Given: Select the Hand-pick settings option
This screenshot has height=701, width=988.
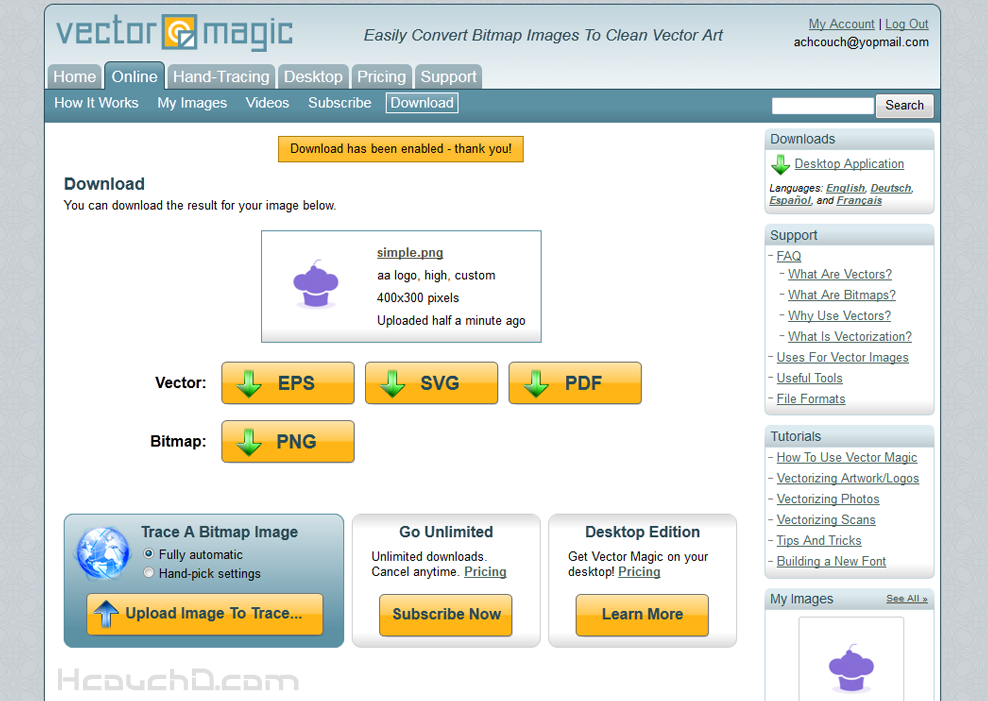Looking at the screenshot, I should [149, 573].
